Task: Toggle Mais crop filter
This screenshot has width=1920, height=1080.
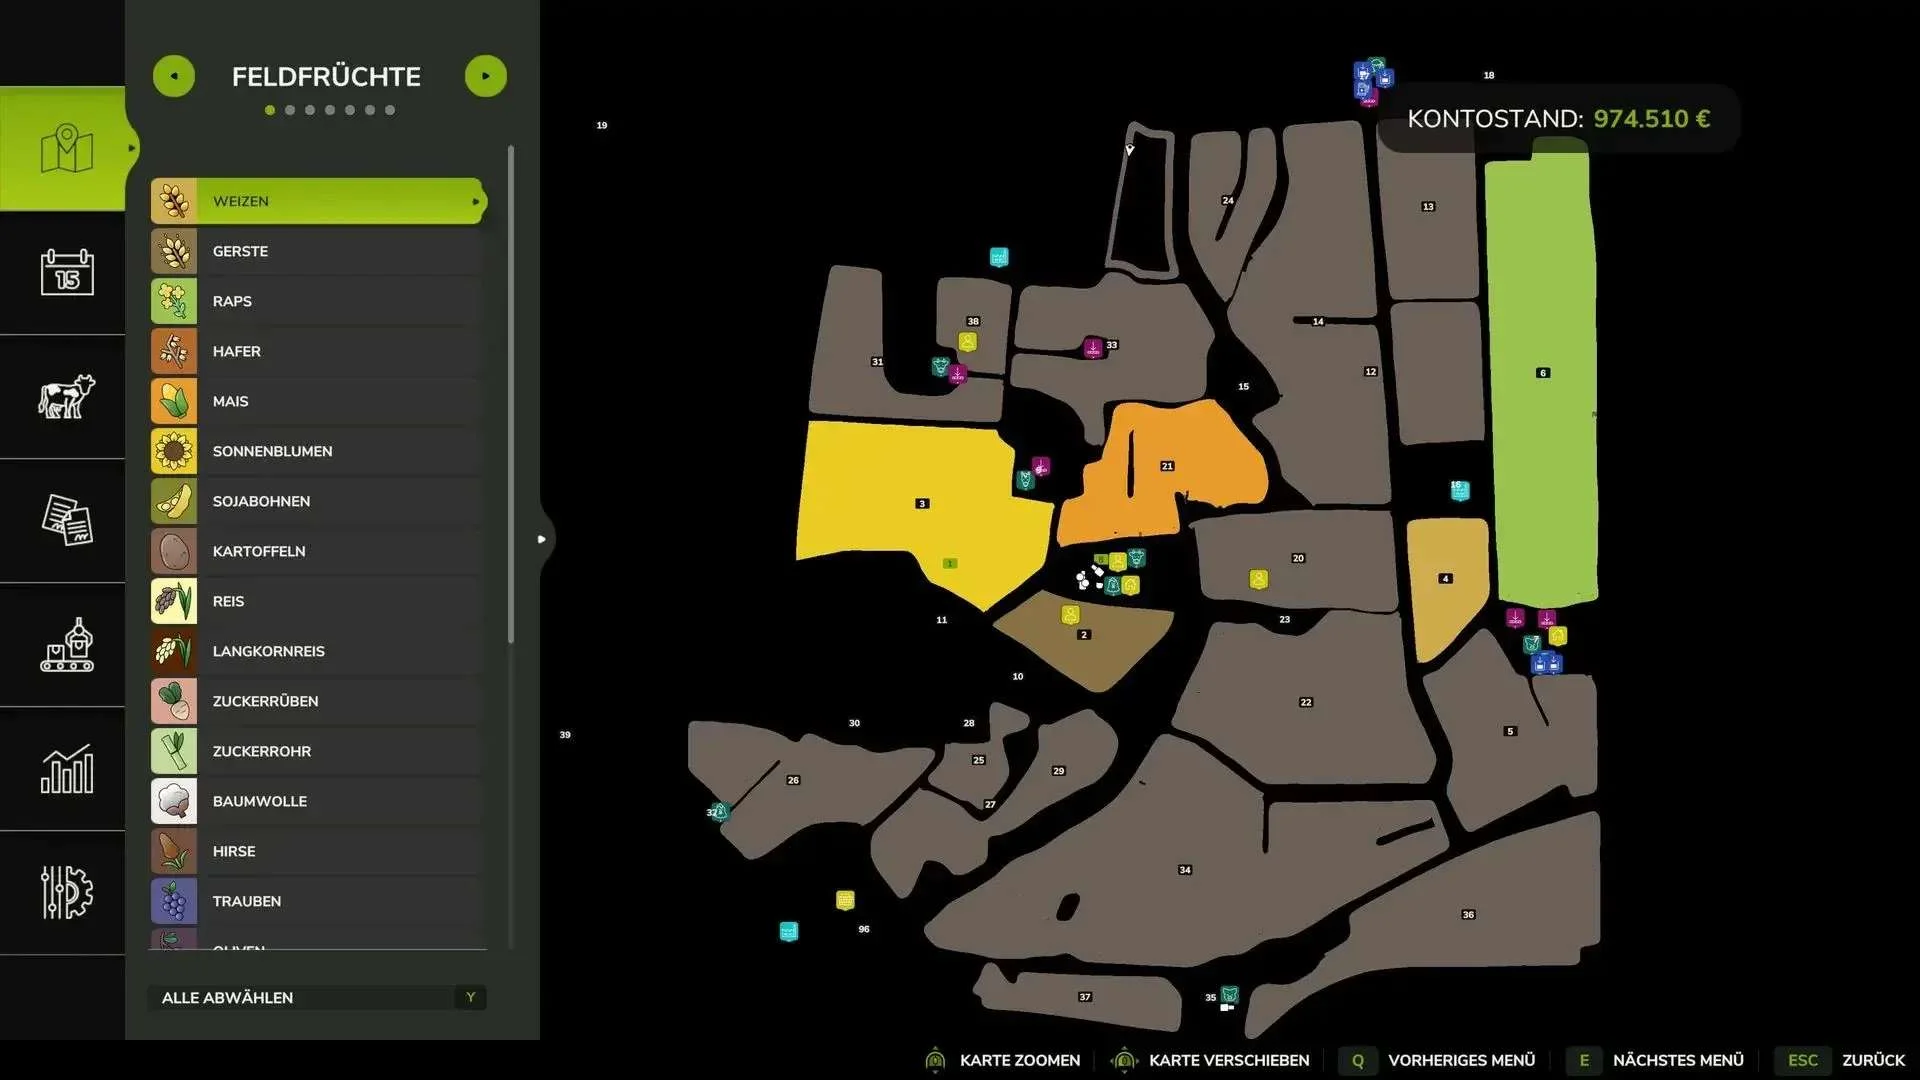Action: (318, 401)
